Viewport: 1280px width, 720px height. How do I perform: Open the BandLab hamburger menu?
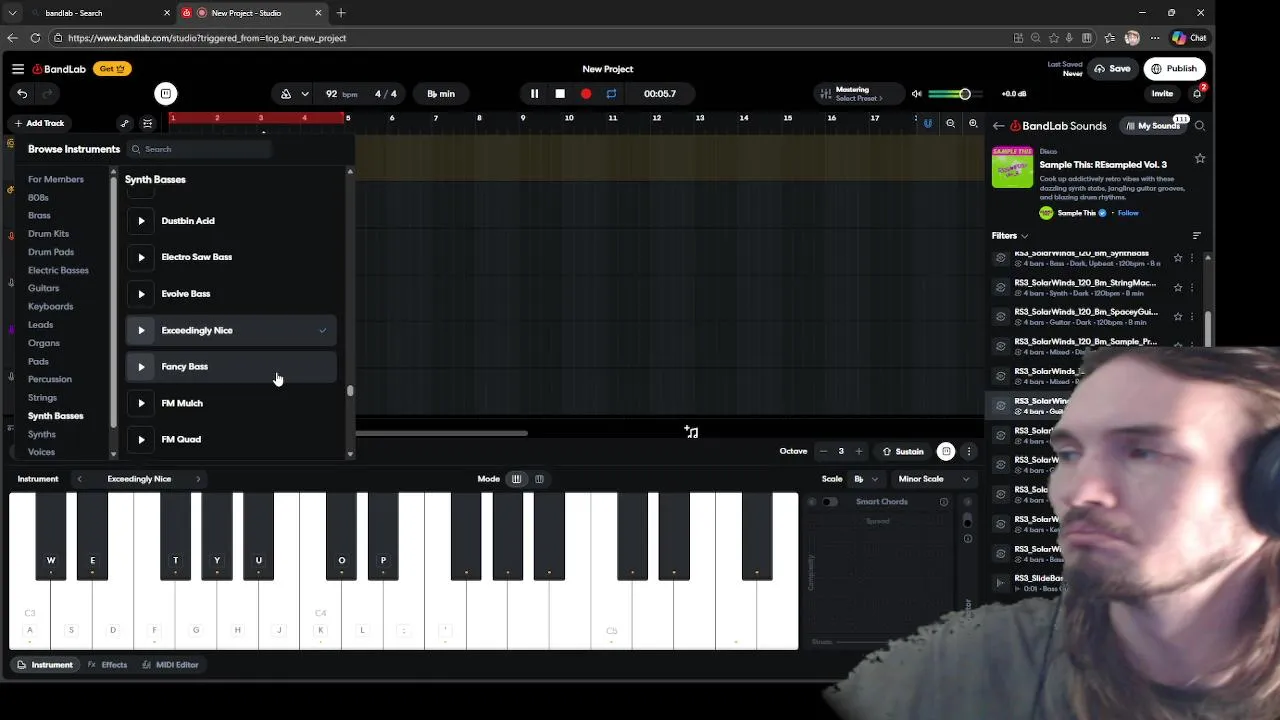[18, 69]
